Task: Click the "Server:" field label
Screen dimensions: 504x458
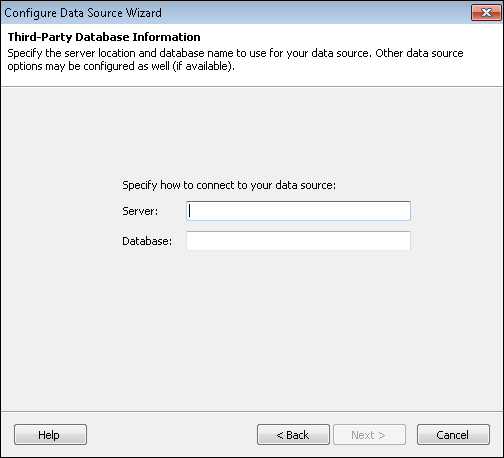Action: pos(140,211)
